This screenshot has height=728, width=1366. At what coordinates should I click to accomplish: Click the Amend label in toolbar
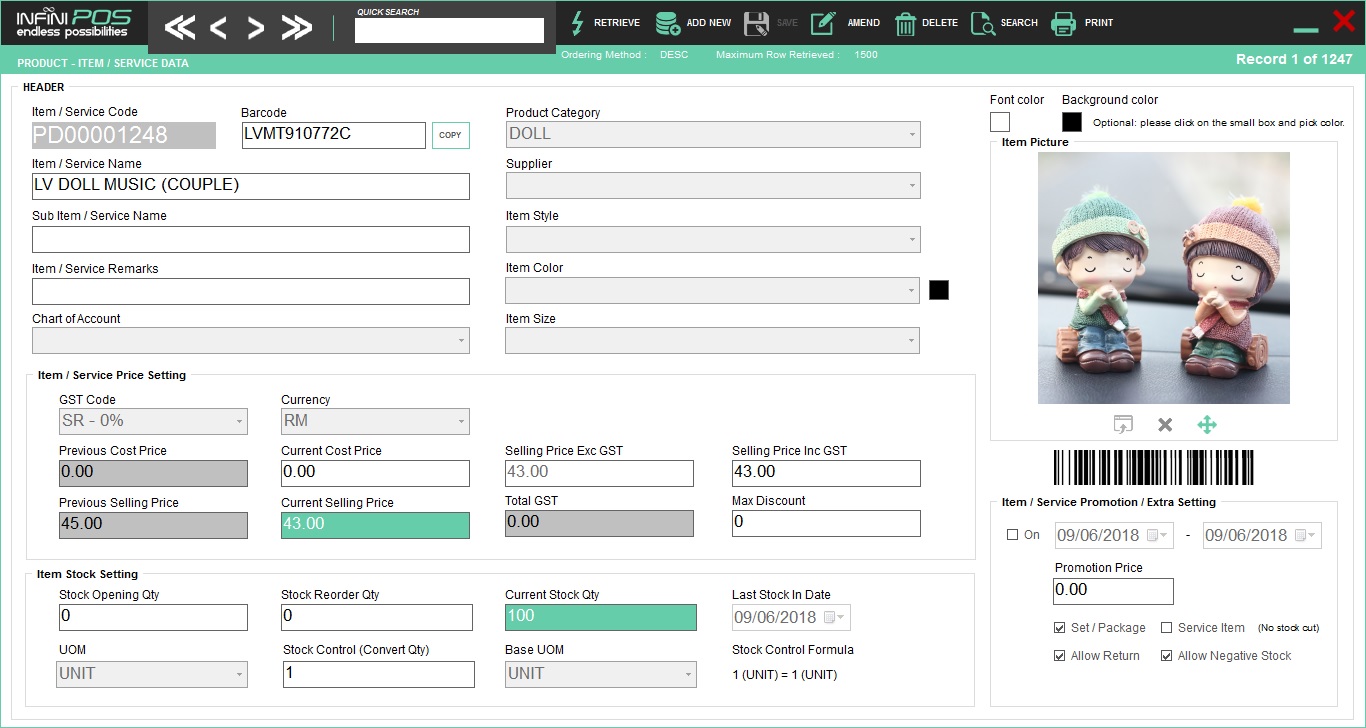(x=864, y=23)
